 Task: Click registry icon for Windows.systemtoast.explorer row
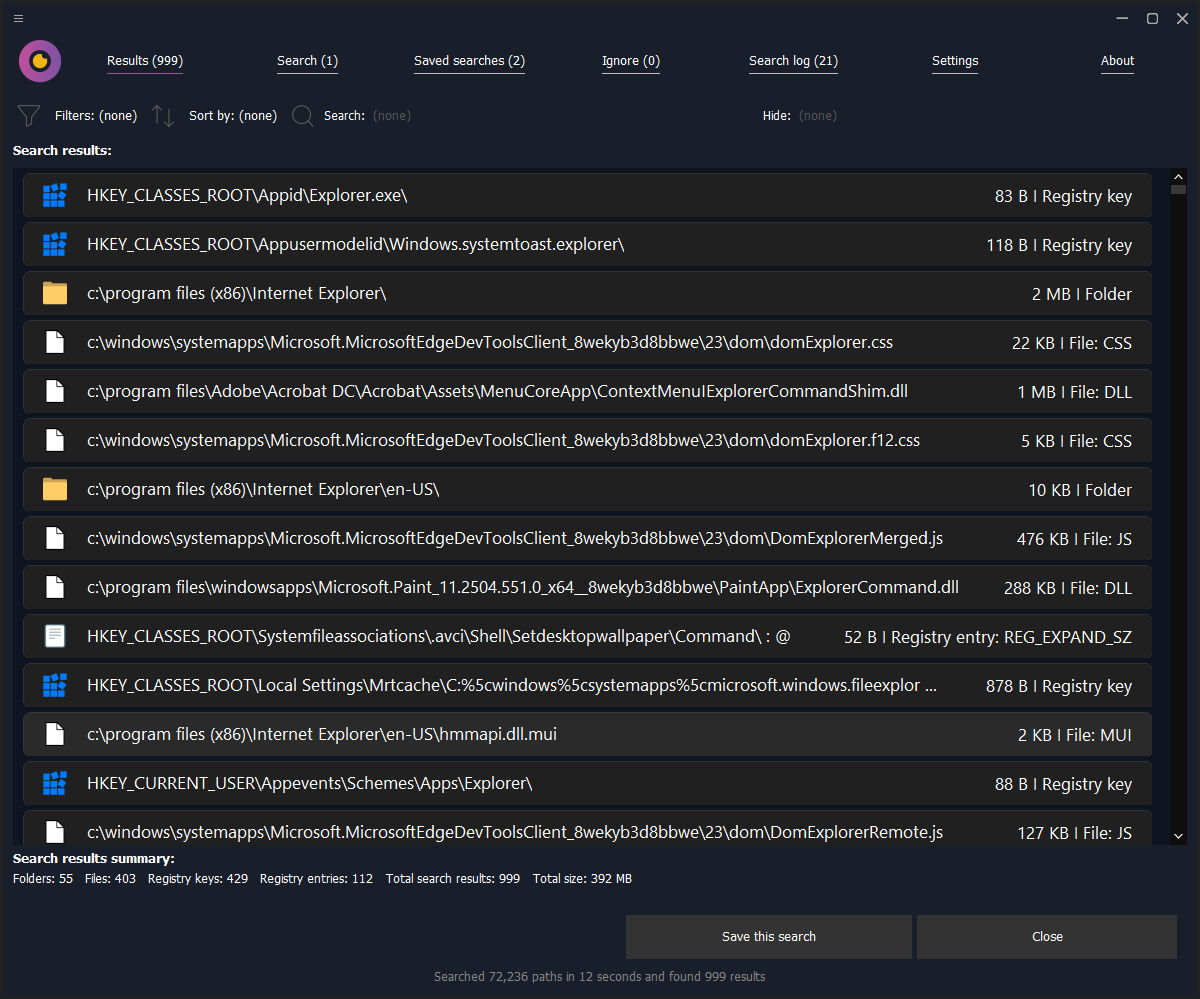click(x=55, y=245)
